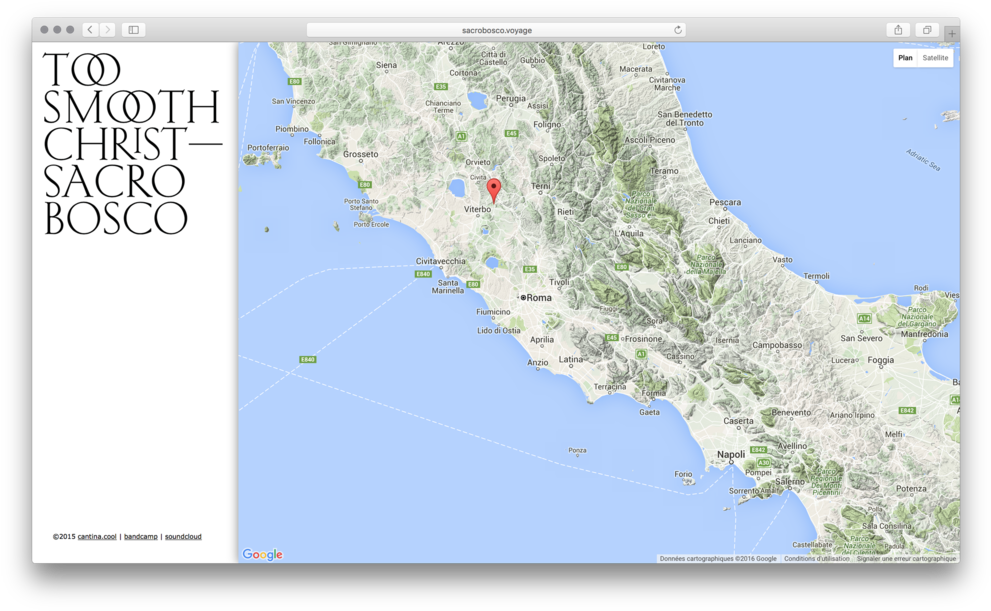Click the forward navigation arrow
Screen dimensions: 991x611
tap(108, 30)
